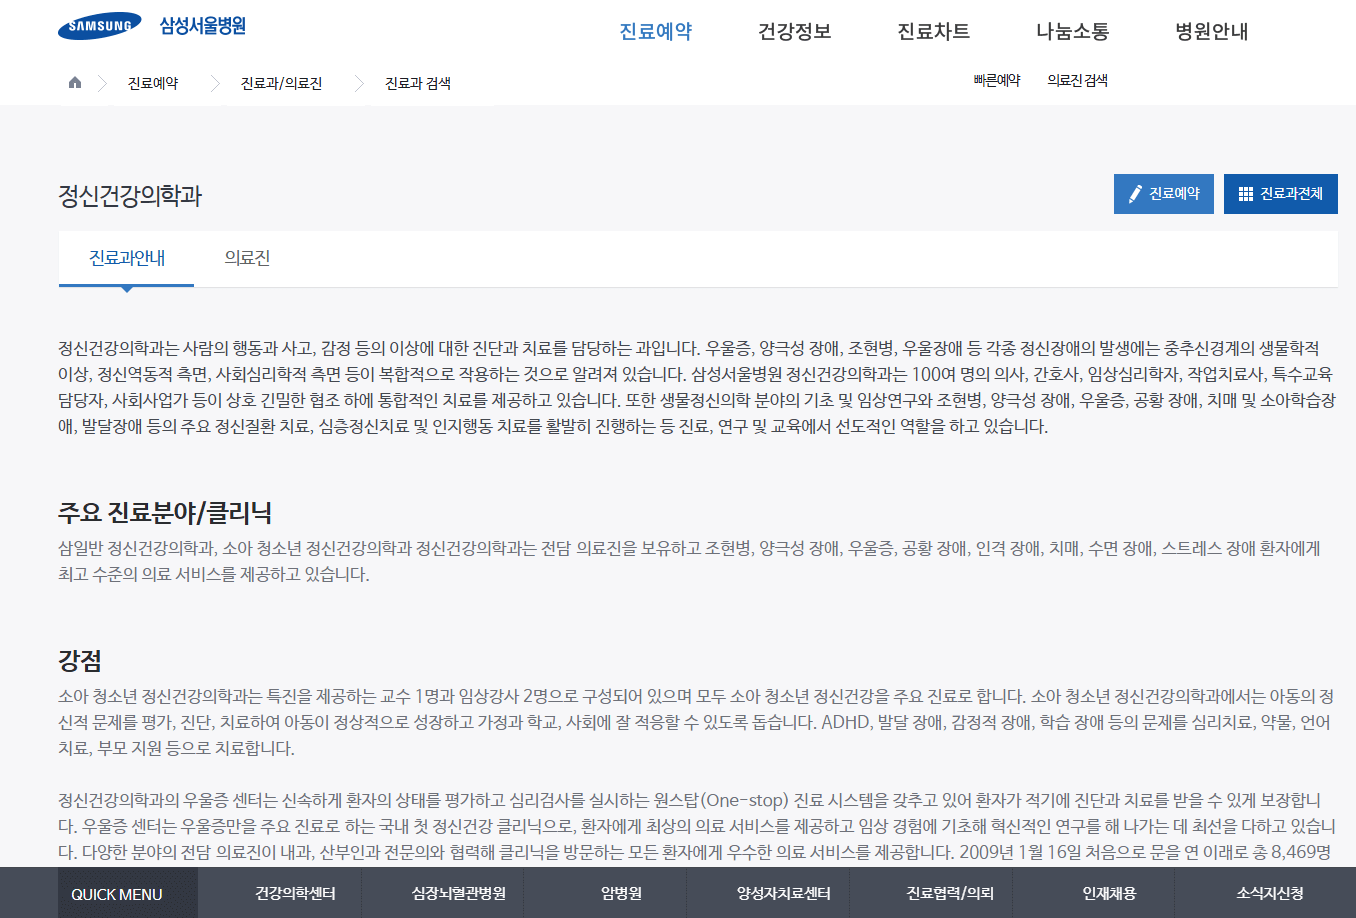
Task: Click the home icon in the breadcrumb
Action: [74, 83]
